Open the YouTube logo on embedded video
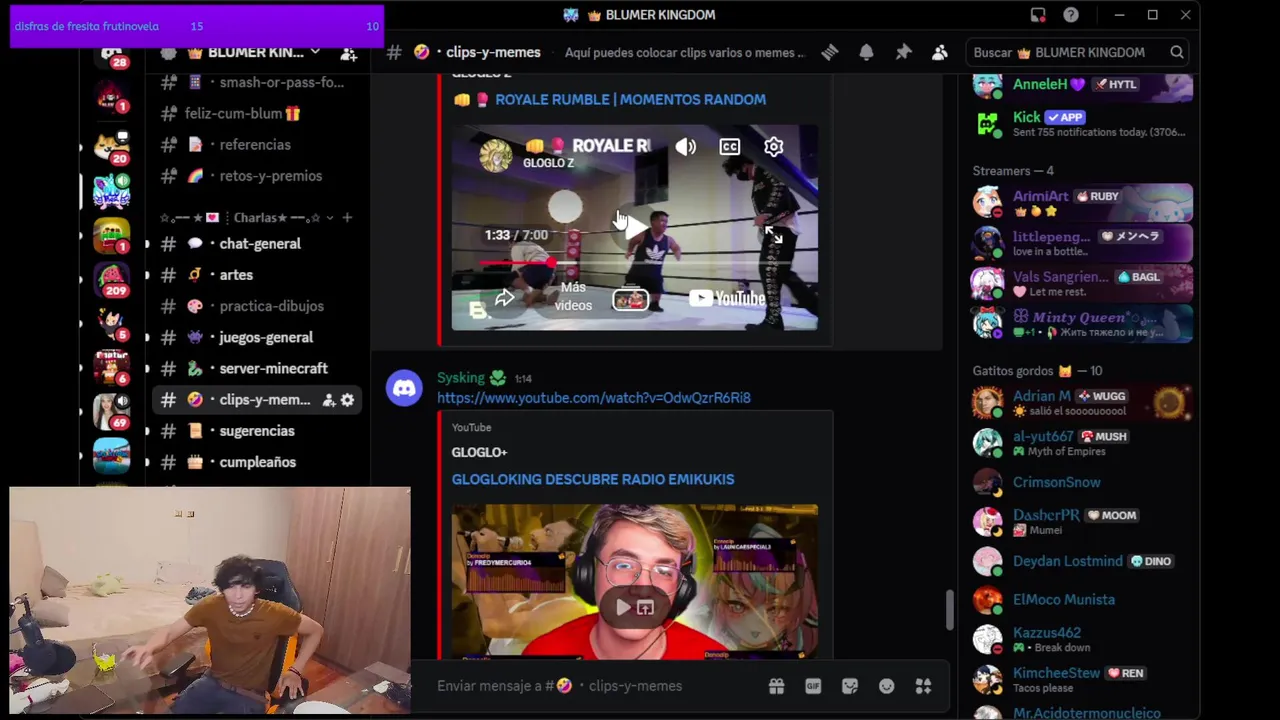Viewport: 1280px width, 720px height. click(727, 298)
